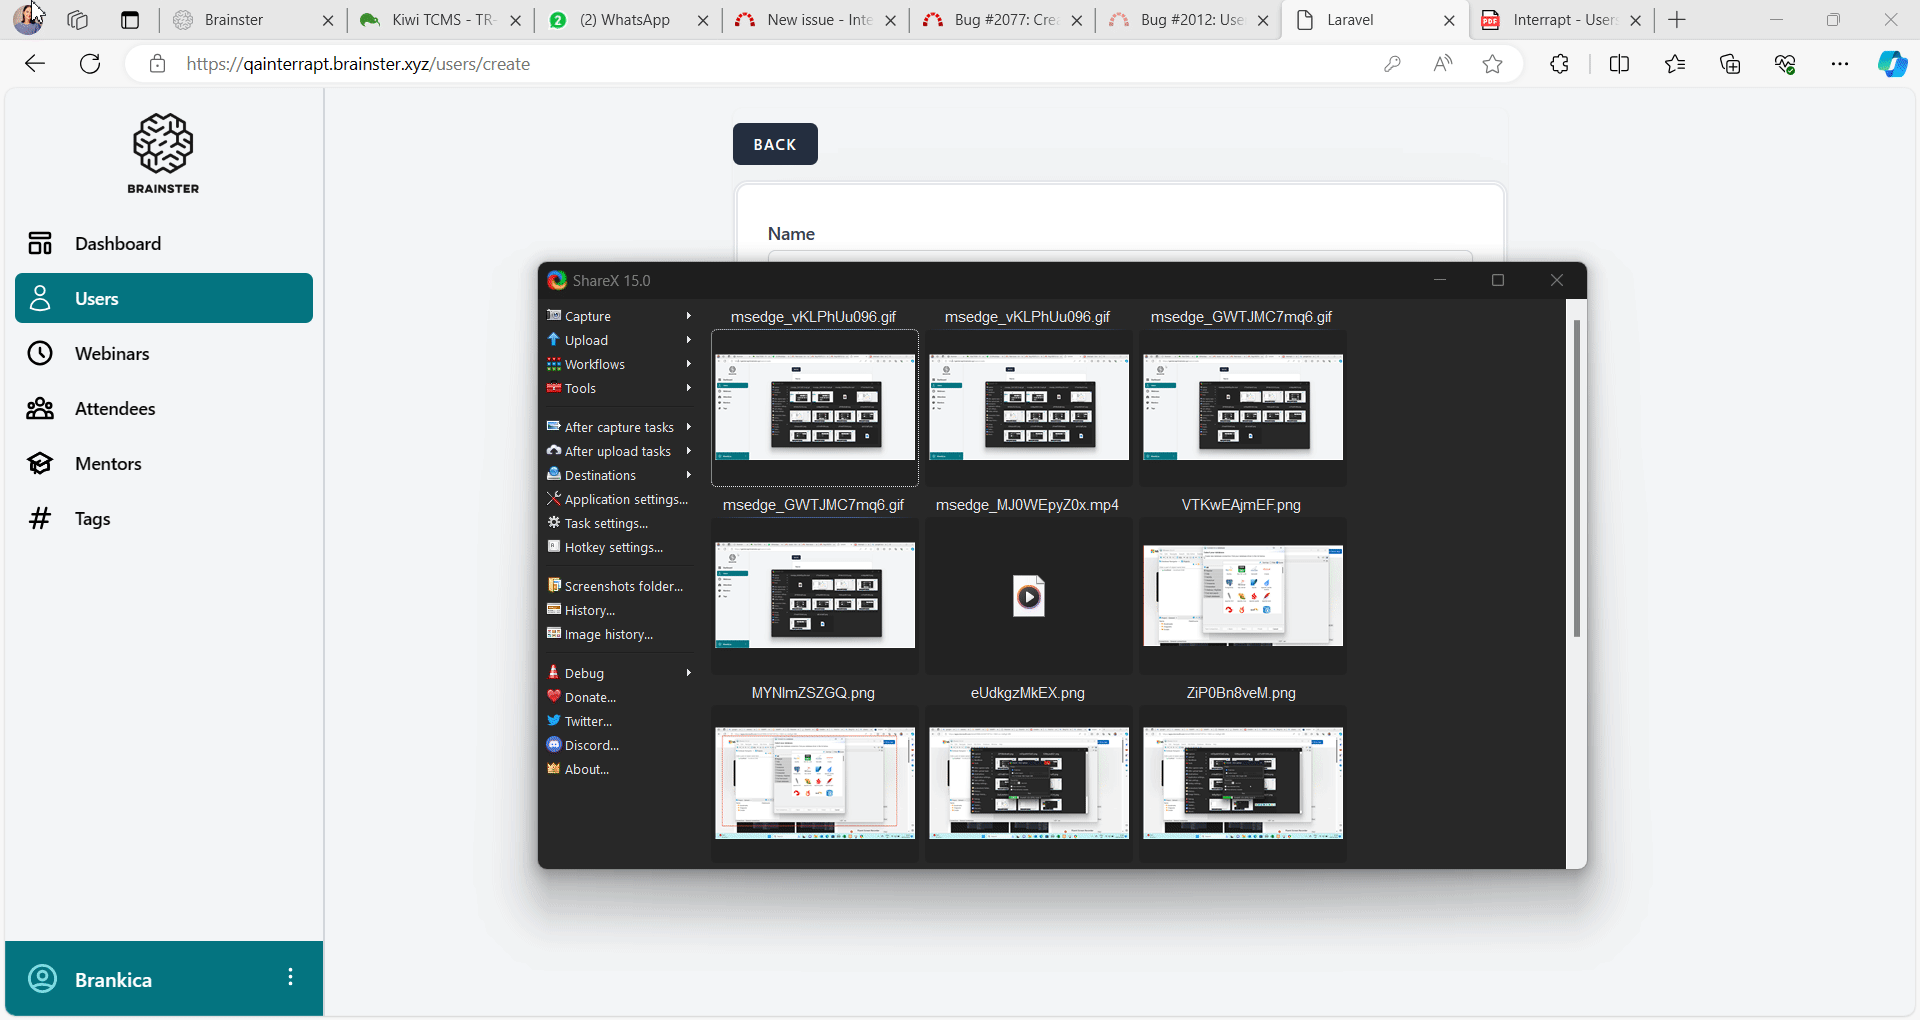
Task: Expand the Capture submenu arrow
Action: click(x=689, y=316)
